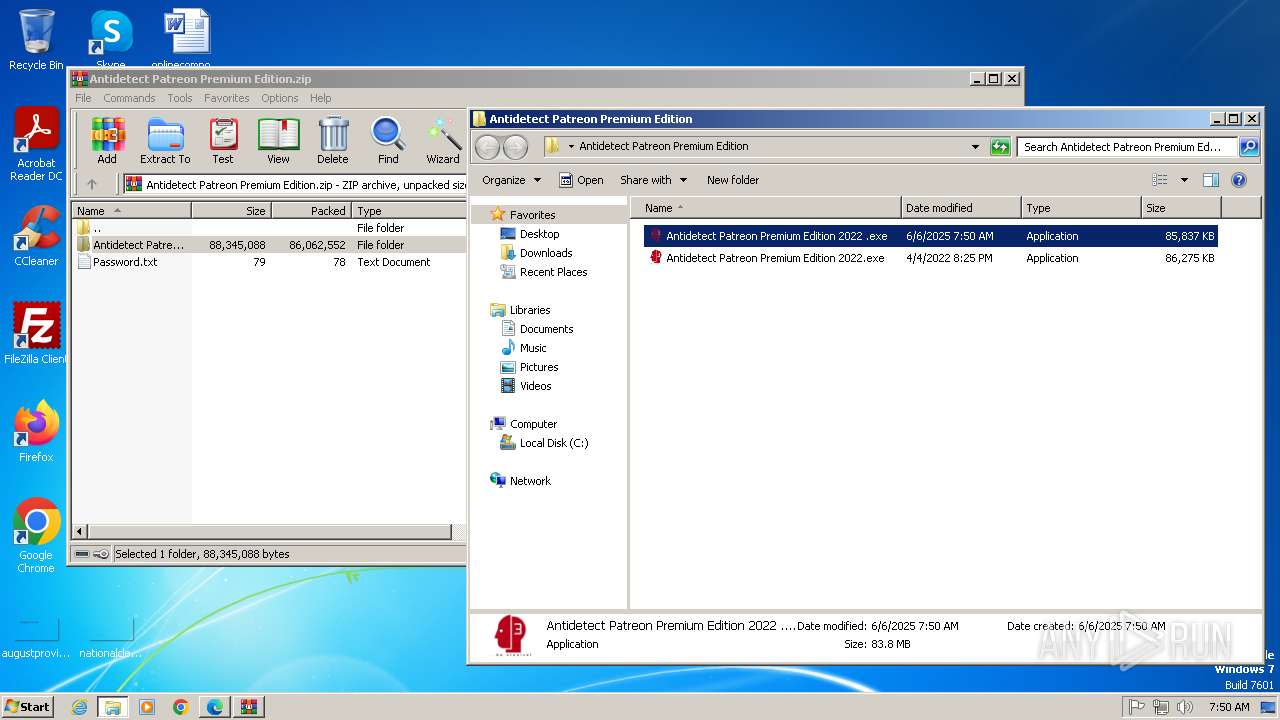Click the search magnifier button in Explorer
The image size is (1280, 720).
click(x=1249, y=147)
